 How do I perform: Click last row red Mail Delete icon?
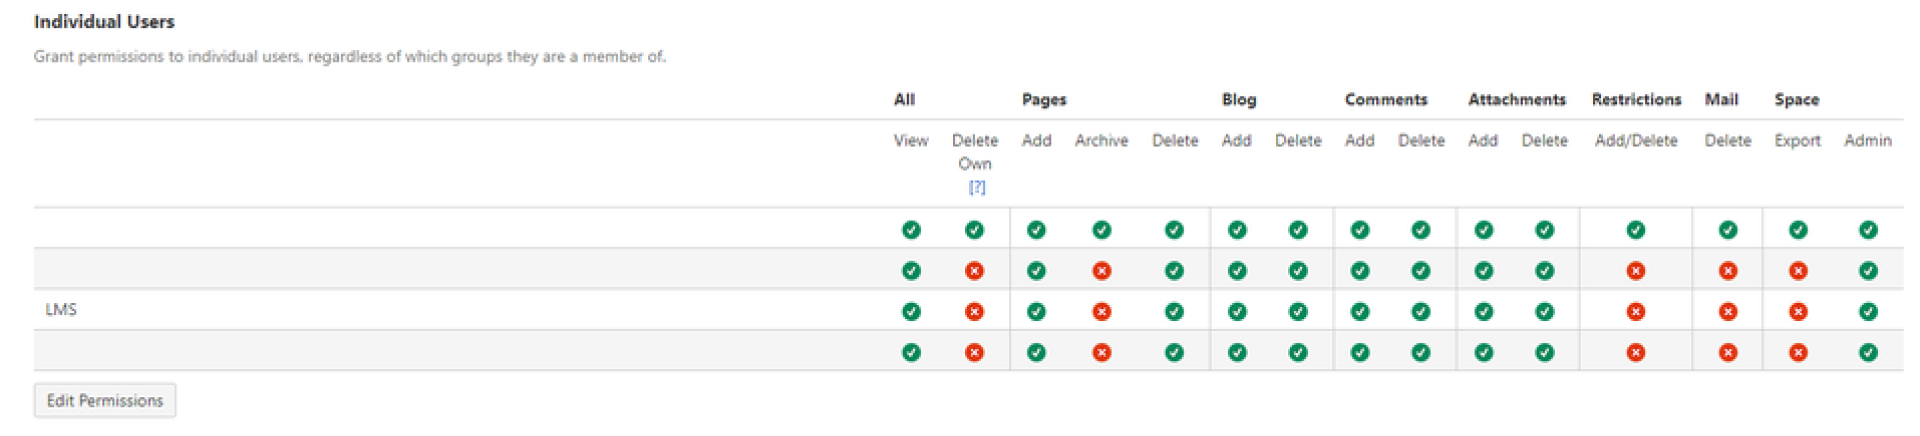pyautogui.click(x=1728, y=353)
